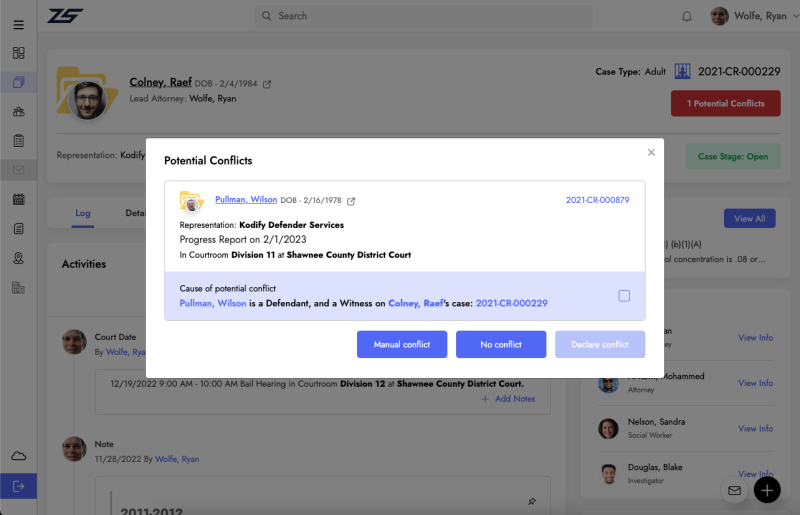Open the dashboard icon in sidebar
Image resolution: width=800 pixels, height=515 pixels.
click(x=18, y=53)
